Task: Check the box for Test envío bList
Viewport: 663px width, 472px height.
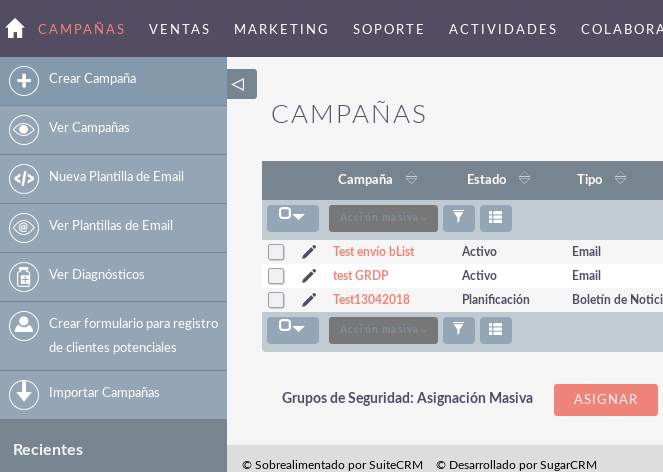Action: tap(276, 252)
